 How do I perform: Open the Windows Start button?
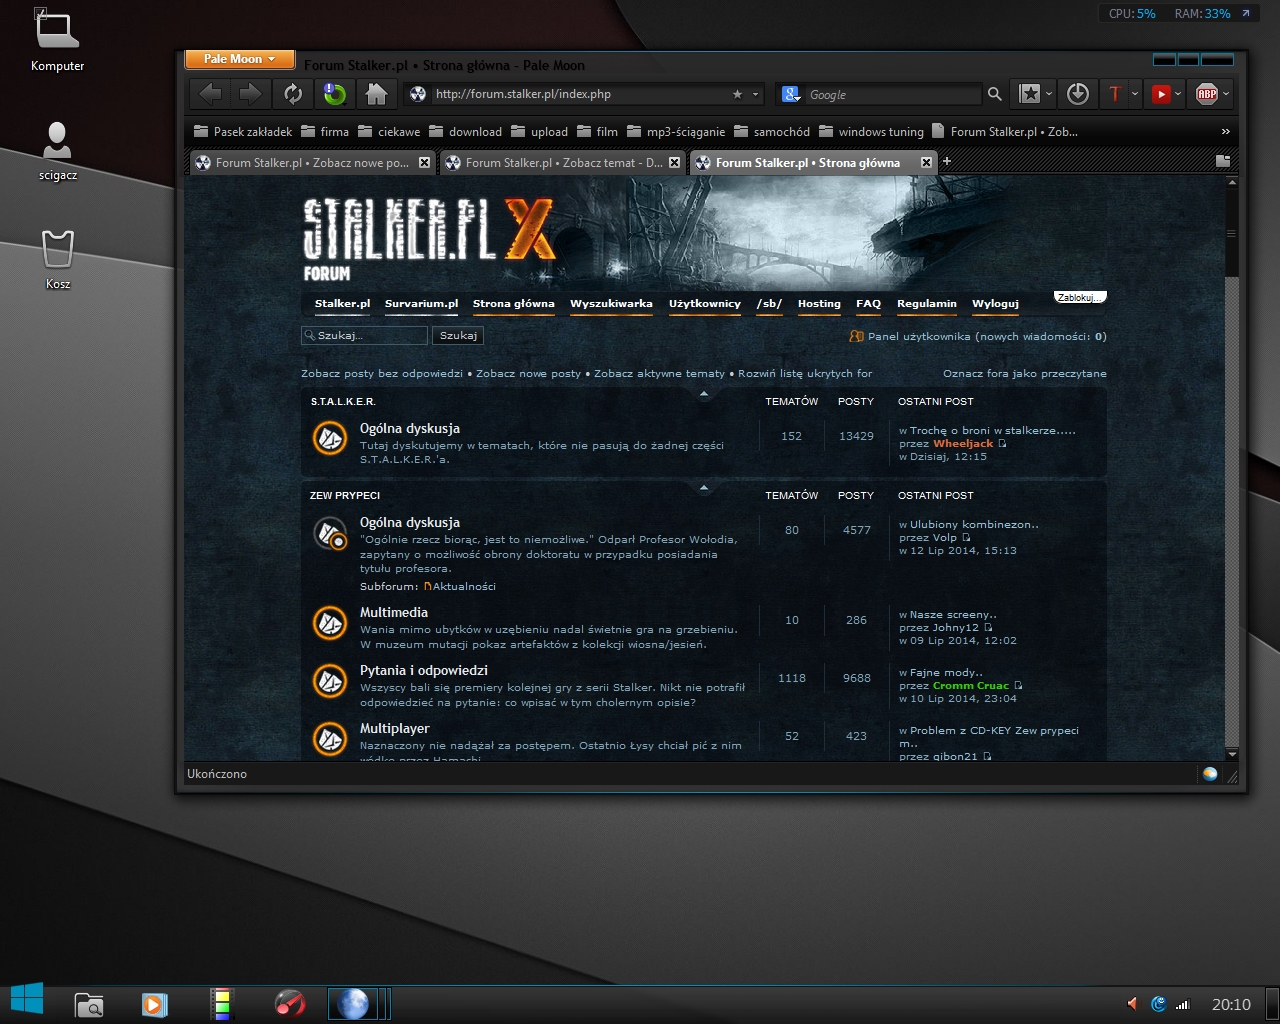27,1000
